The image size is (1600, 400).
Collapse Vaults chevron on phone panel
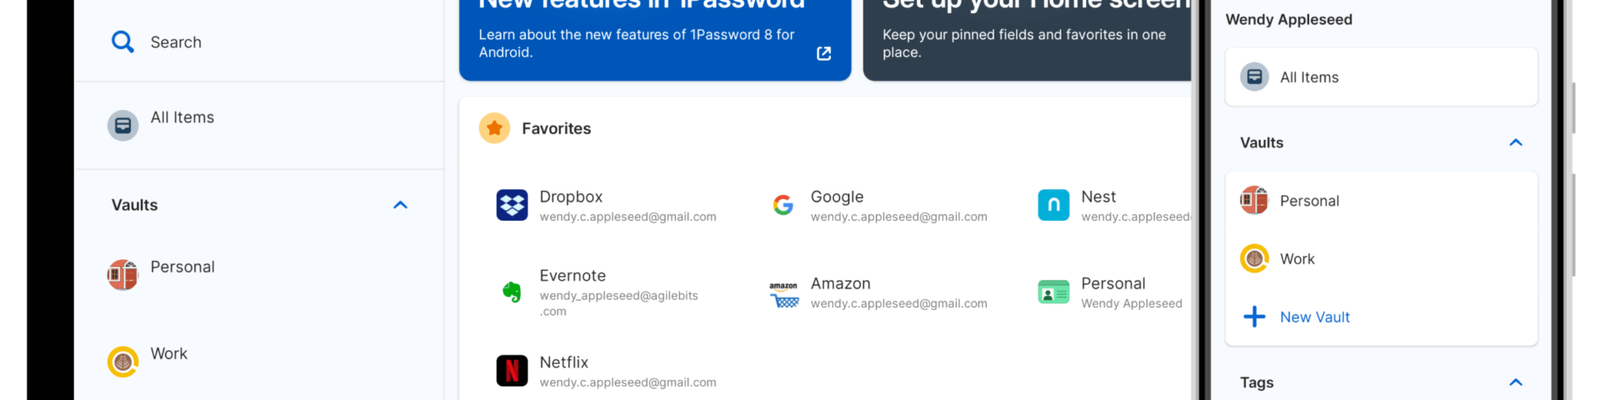1516,143
